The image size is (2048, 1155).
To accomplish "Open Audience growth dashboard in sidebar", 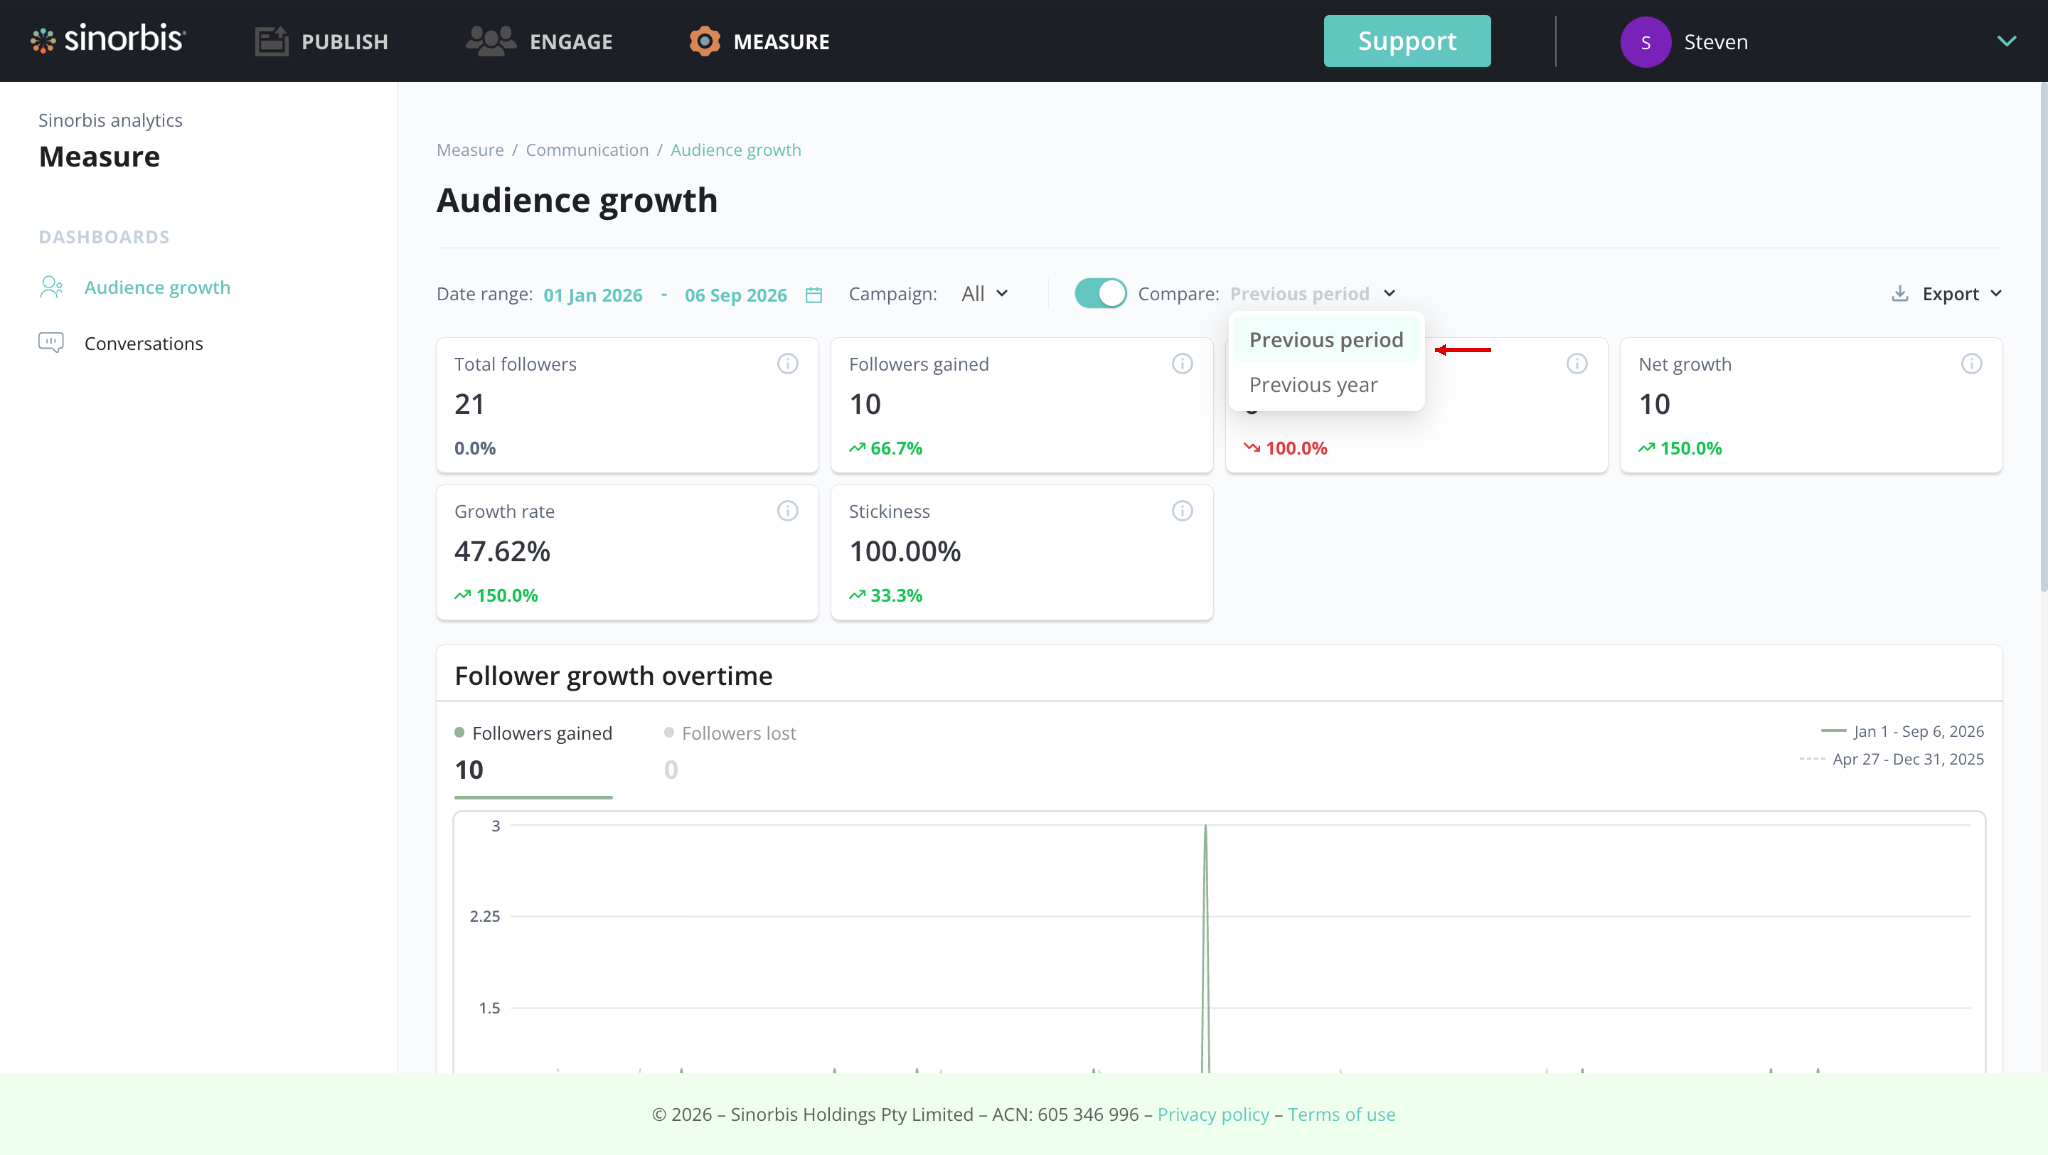I will click(157, 288).
